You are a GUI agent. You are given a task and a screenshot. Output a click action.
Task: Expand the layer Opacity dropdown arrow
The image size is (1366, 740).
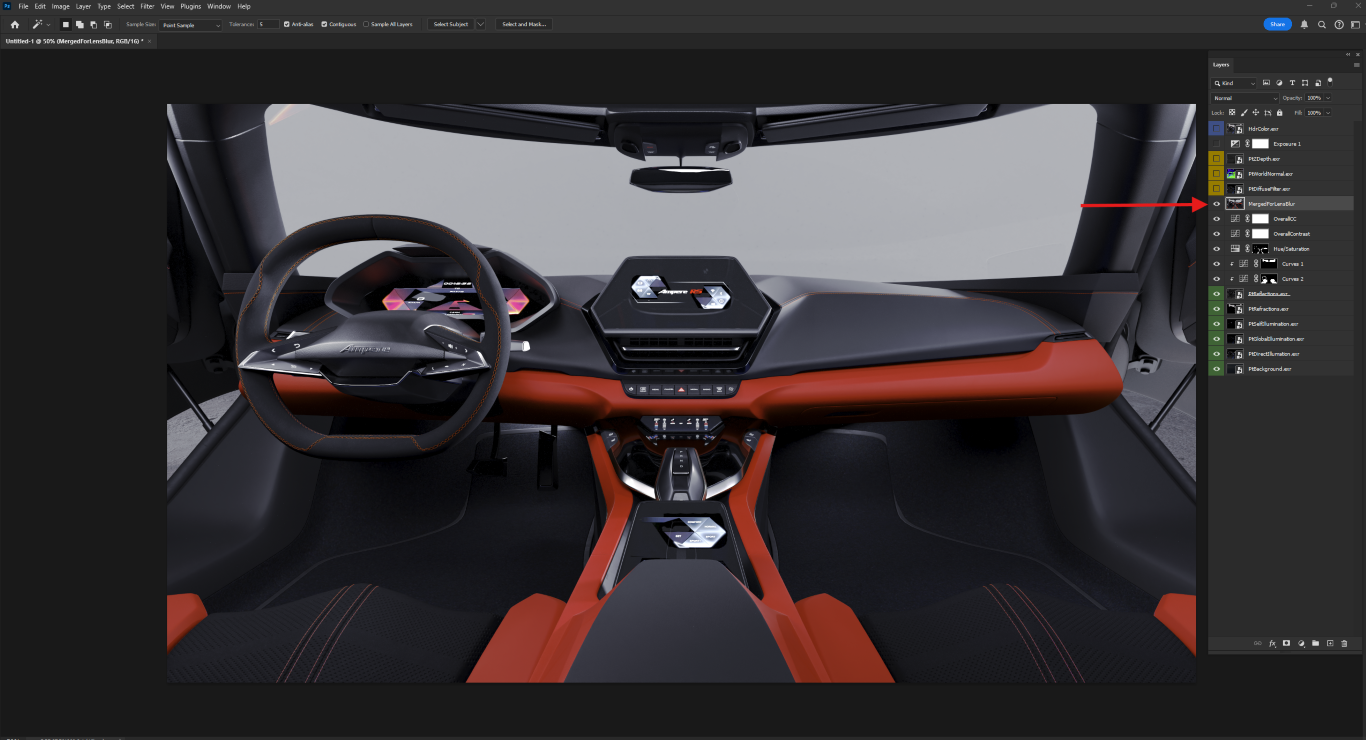click(x=1328, y=98)
